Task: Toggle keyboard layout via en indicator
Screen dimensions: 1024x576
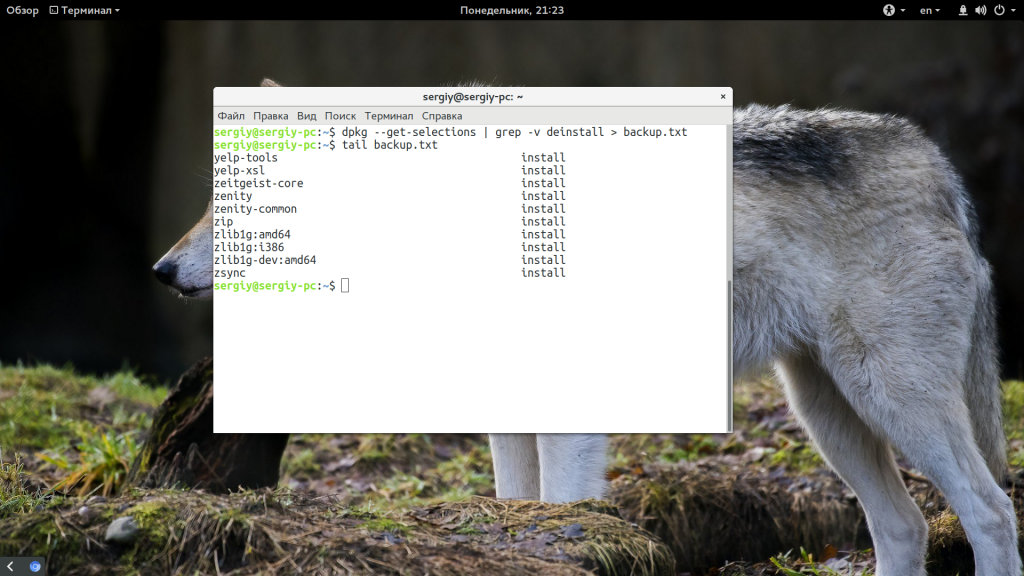Action: [x=926, y=10]
